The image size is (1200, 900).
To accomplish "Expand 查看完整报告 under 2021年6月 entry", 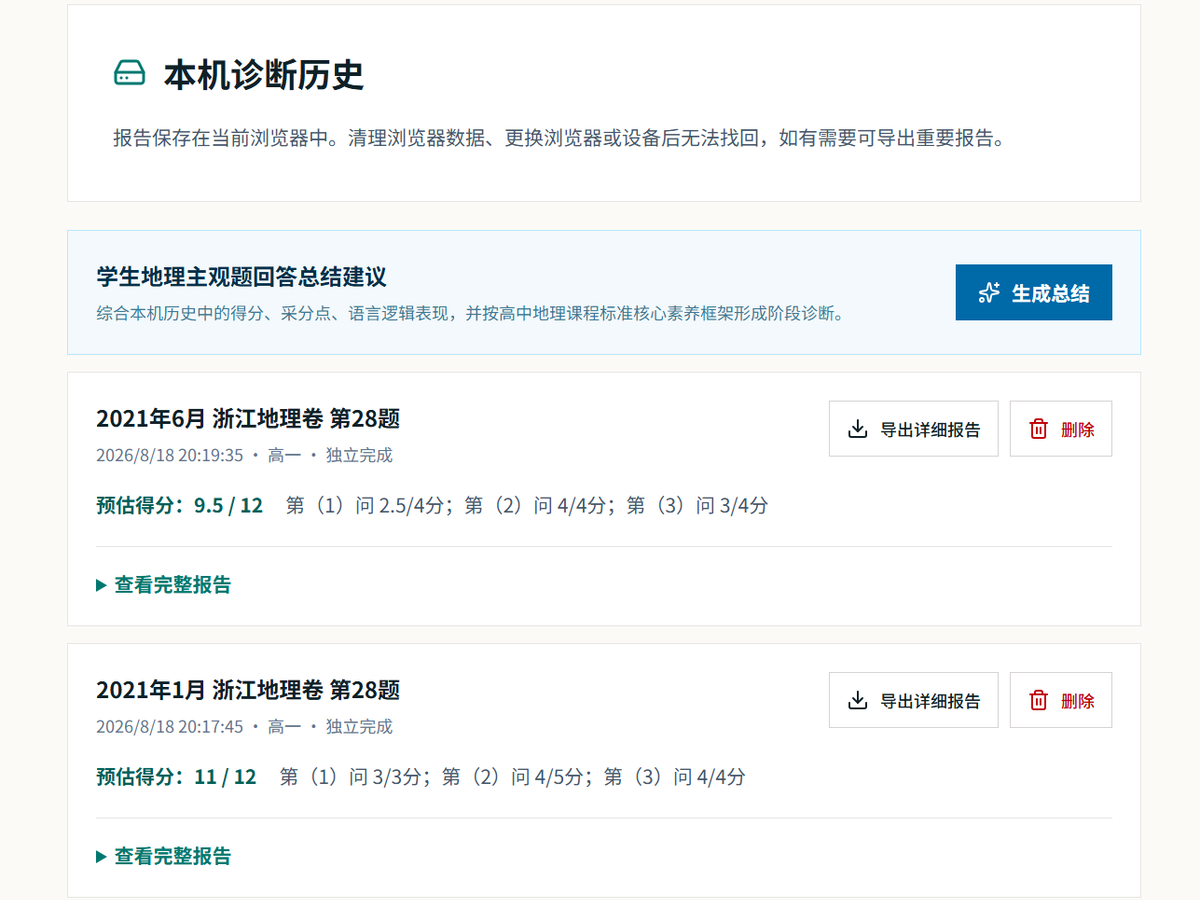I will [x=164, y=585].
